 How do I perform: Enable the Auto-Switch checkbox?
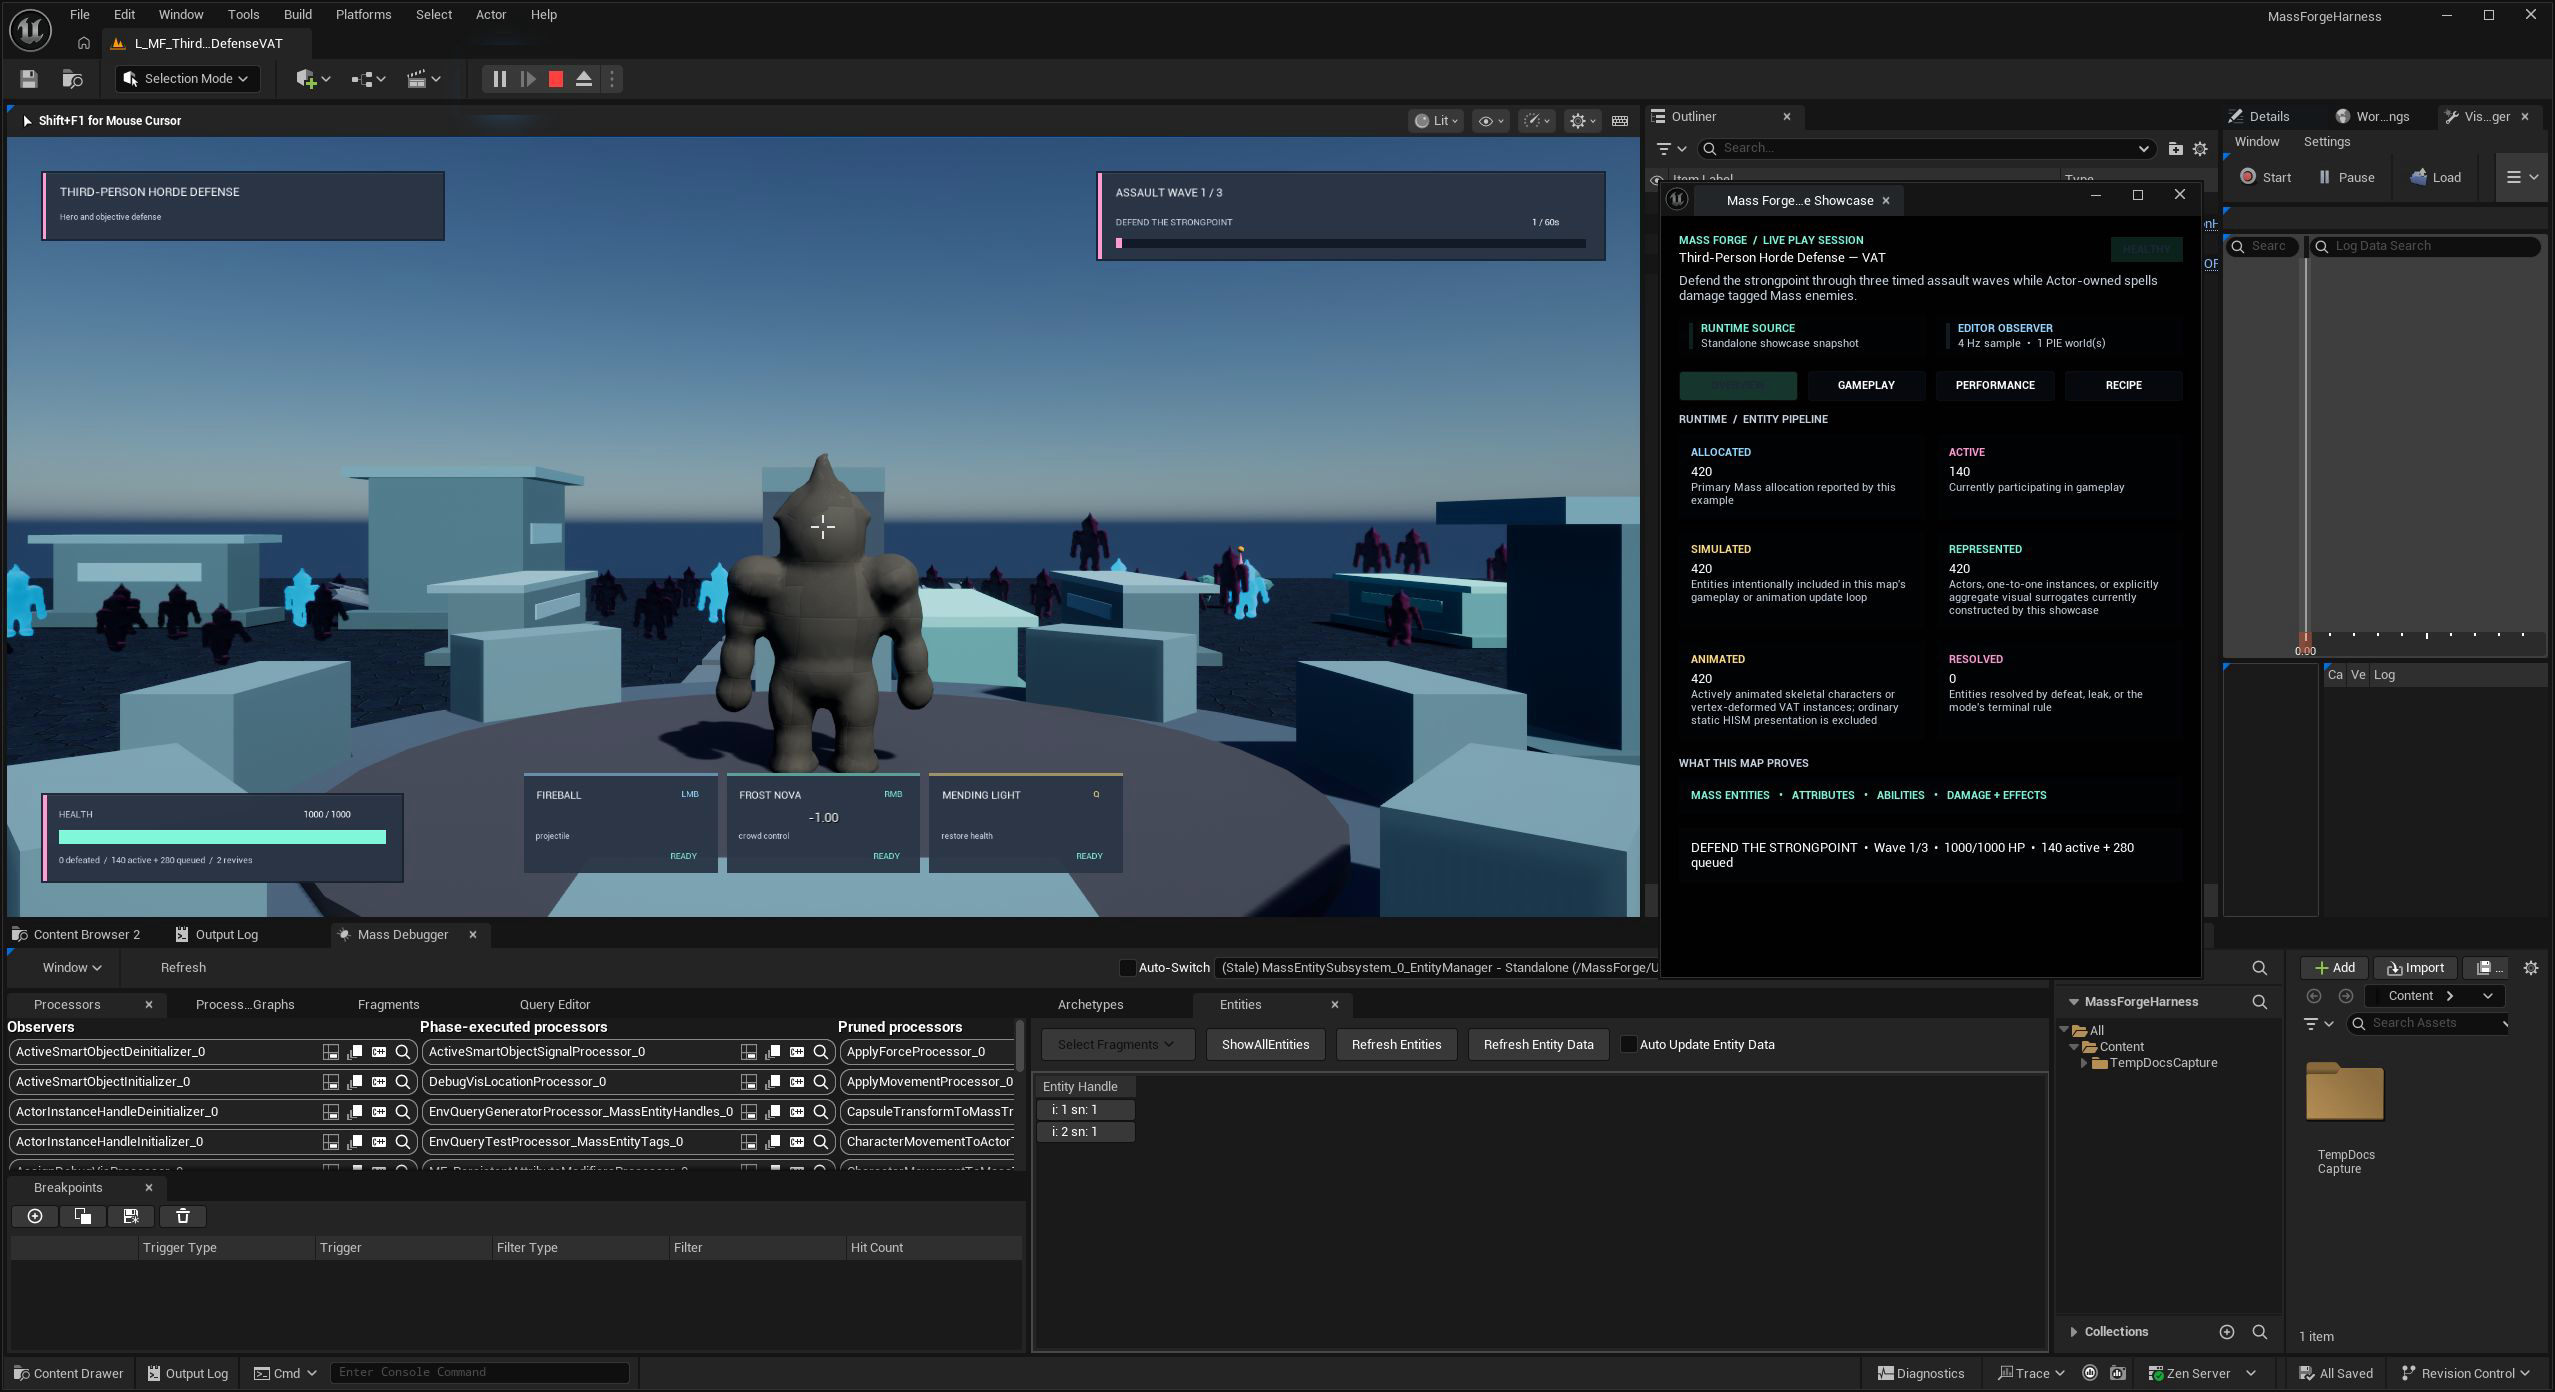coord(1127,968)
